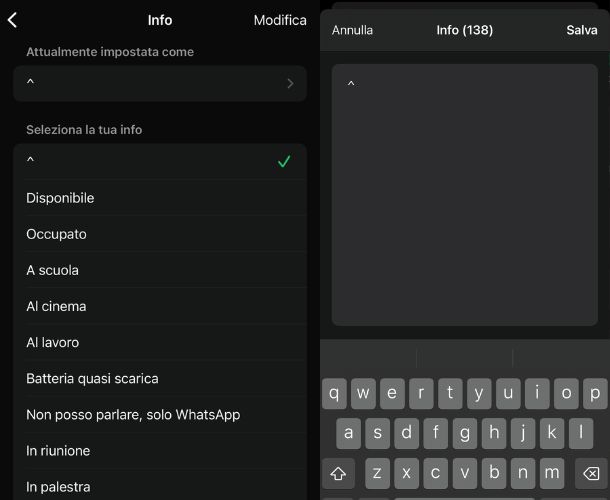610x500 pixels.
Task: Select In riunione status
Action: point(160,451)
